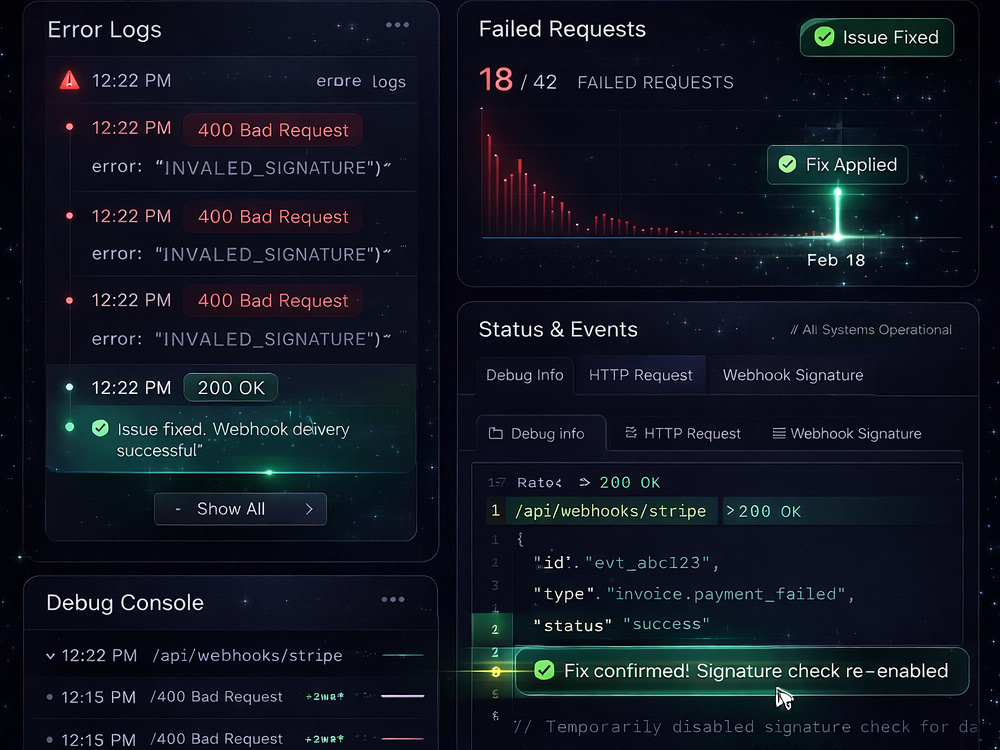1000x750 pixels.
Task: Open Debug Console three-dot menu
Action: point(393,599)
